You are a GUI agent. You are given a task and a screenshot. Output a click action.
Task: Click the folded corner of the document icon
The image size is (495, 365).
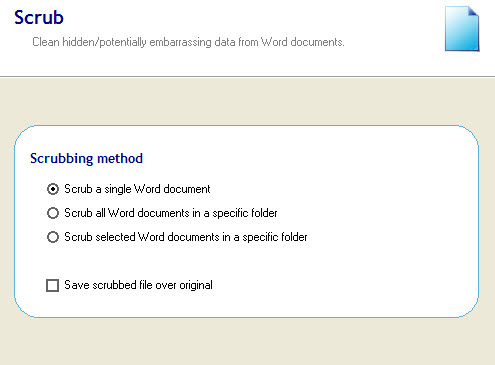pyautogui.click(x=473, y=11)
